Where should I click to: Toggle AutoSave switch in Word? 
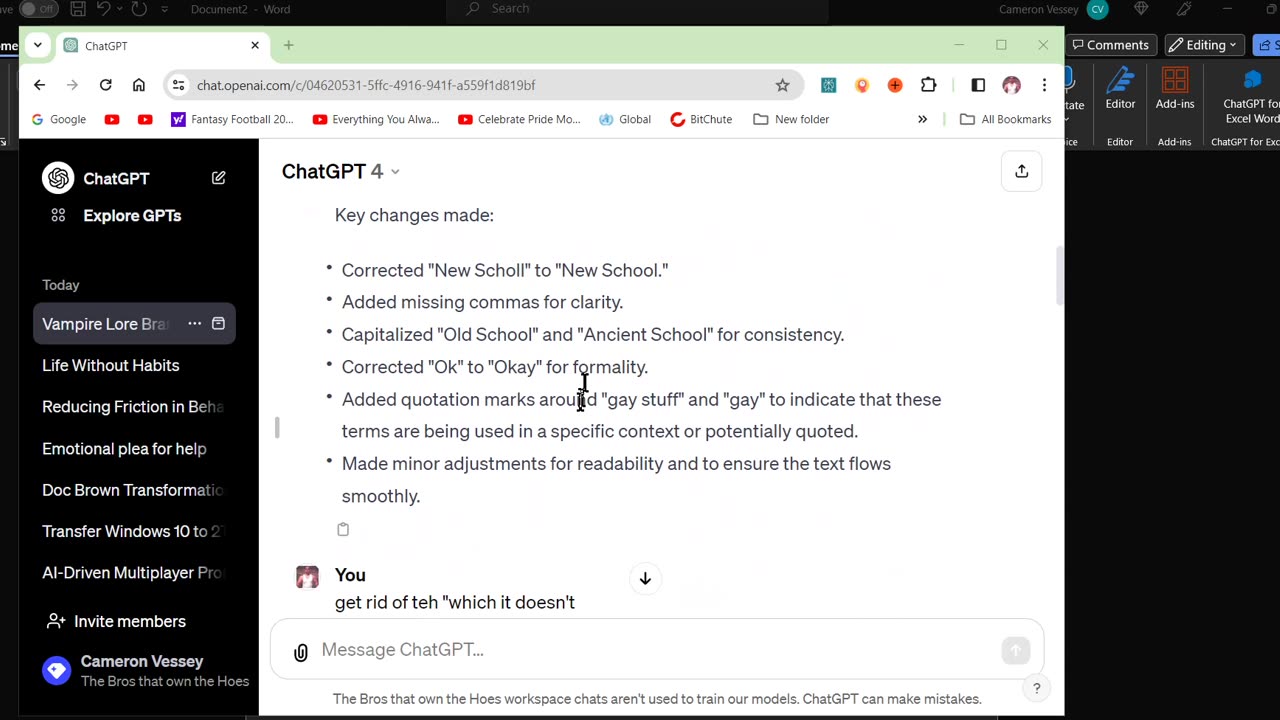(38, 9)
